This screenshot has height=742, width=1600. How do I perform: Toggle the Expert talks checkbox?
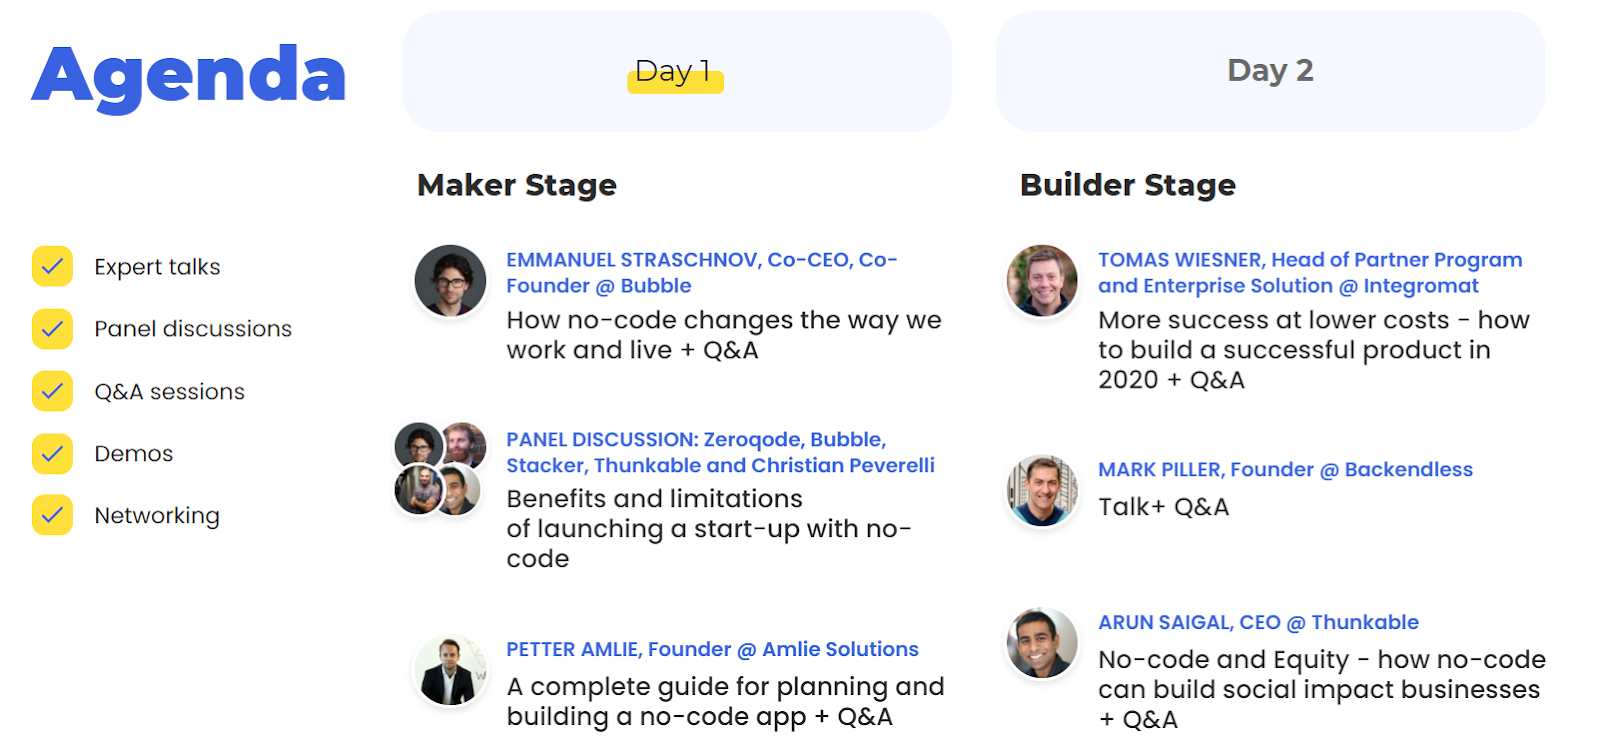pos(52,266)
